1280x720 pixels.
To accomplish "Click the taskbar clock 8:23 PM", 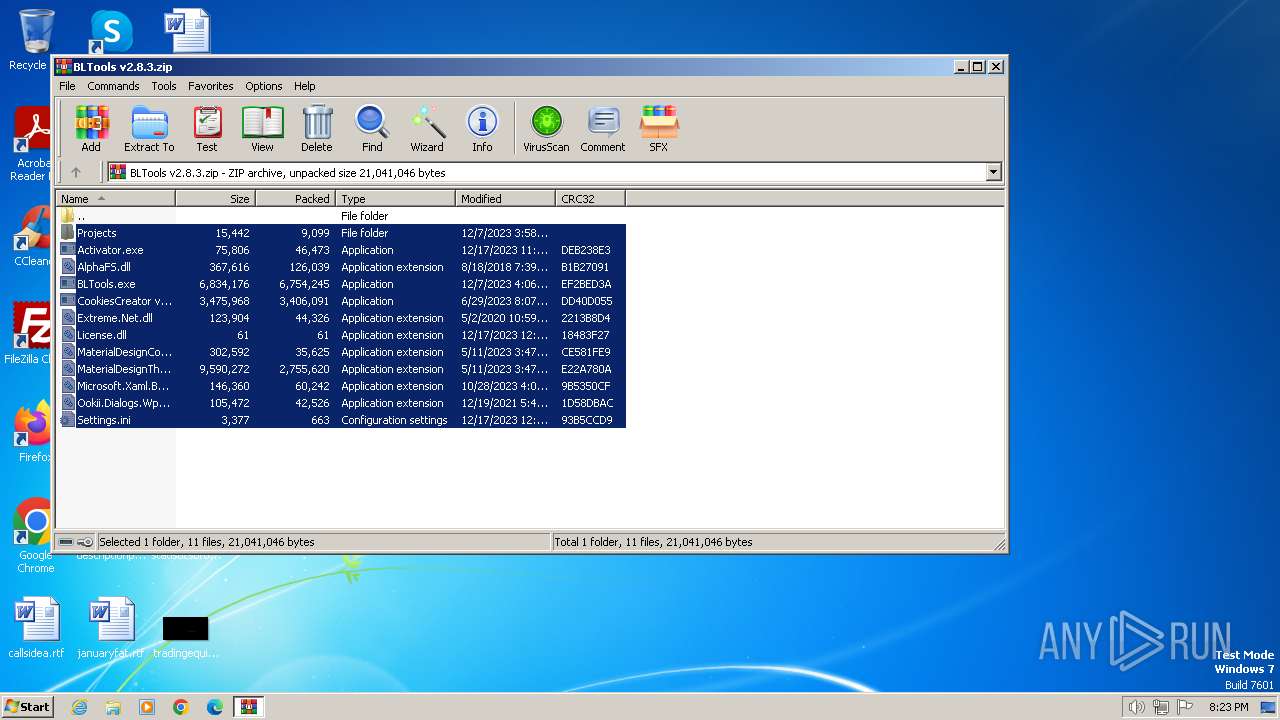I will [x=1228, y=707].
